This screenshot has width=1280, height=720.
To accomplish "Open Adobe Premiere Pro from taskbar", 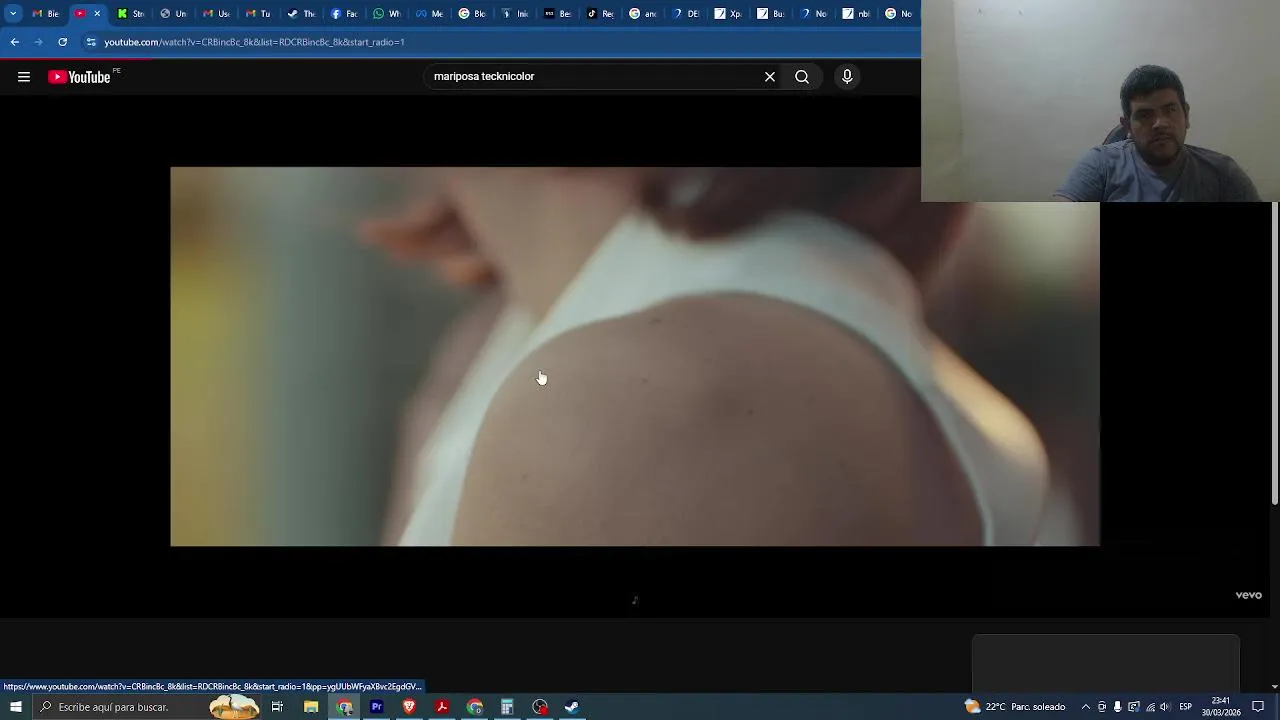I will (377, 707).
